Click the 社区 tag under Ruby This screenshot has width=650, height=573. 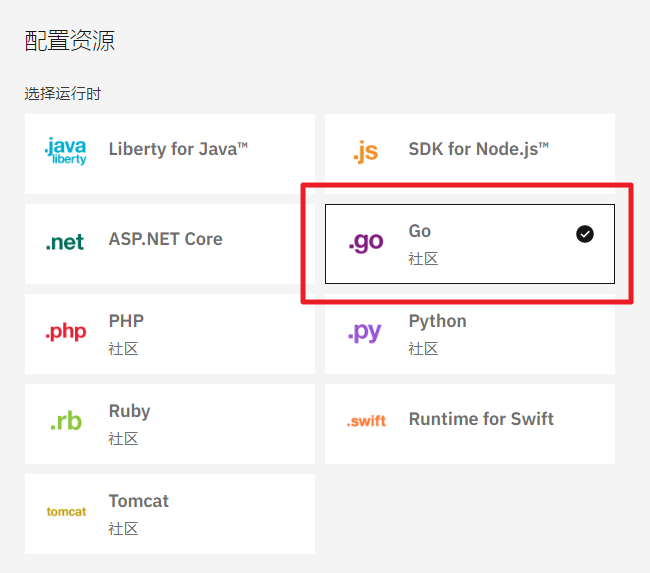pos(123,439)
